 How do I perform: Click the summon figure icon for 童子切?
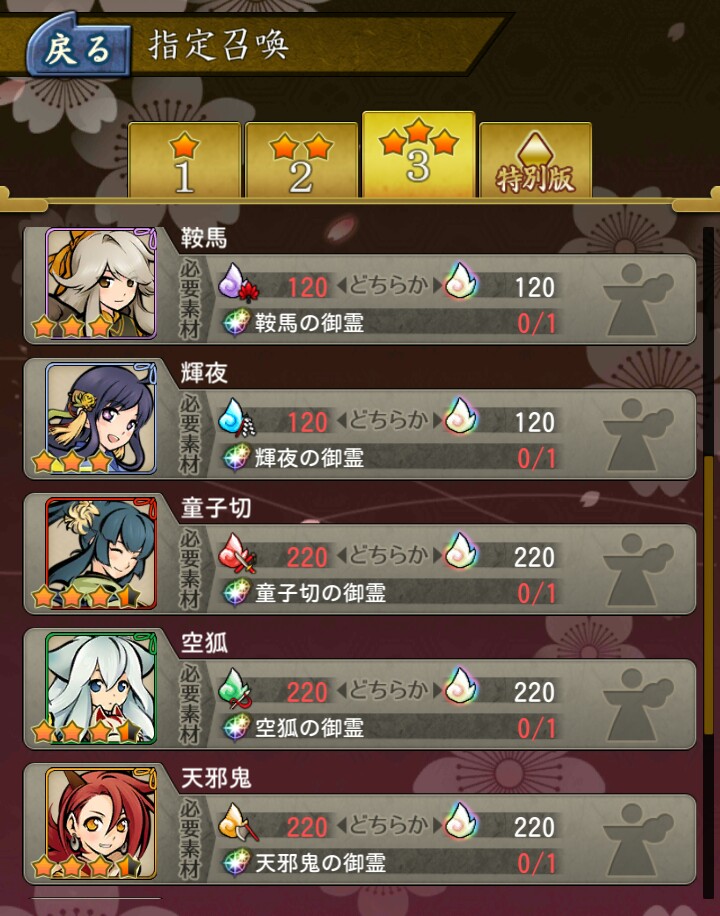pyautogui.click(x=638, y=569)
